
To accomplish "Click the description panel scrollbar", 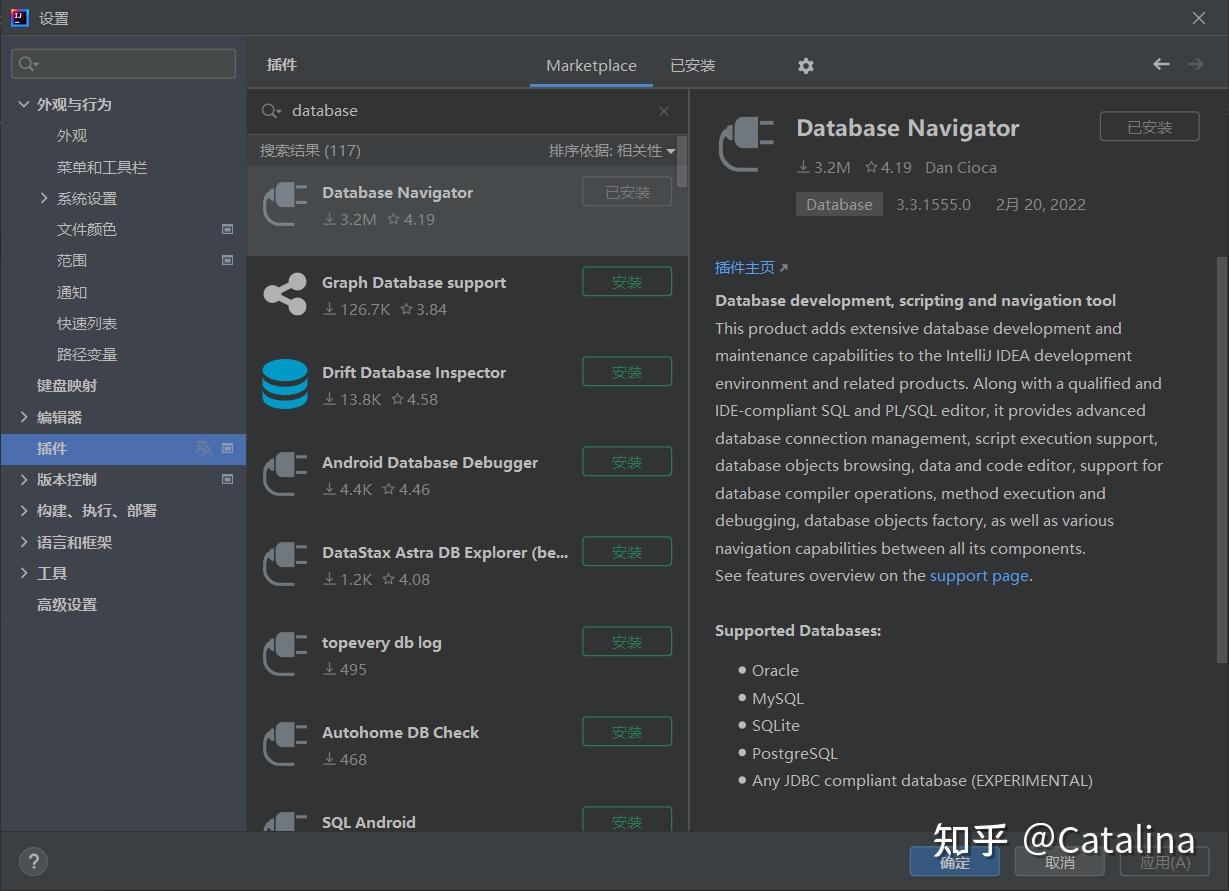I will click(1221, 459).
